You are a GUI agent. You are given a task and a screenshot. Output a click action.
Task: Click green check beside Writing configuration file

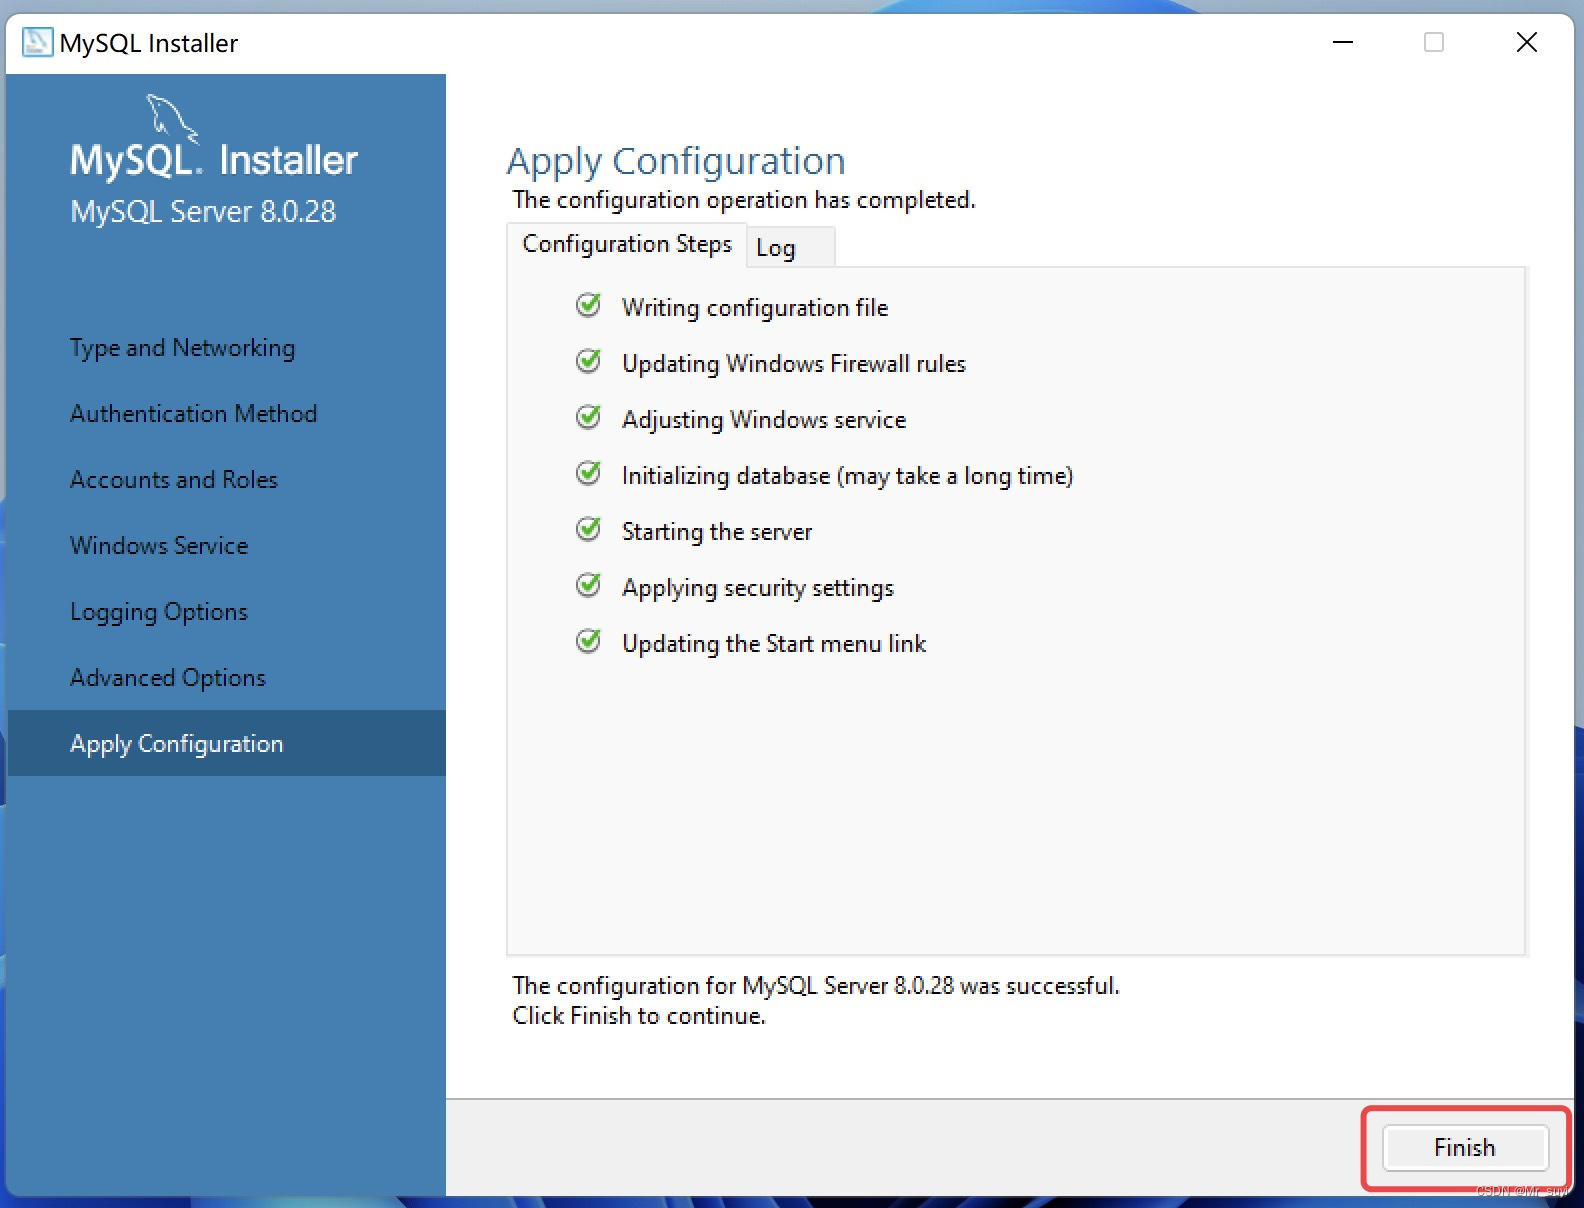point(589,305)
